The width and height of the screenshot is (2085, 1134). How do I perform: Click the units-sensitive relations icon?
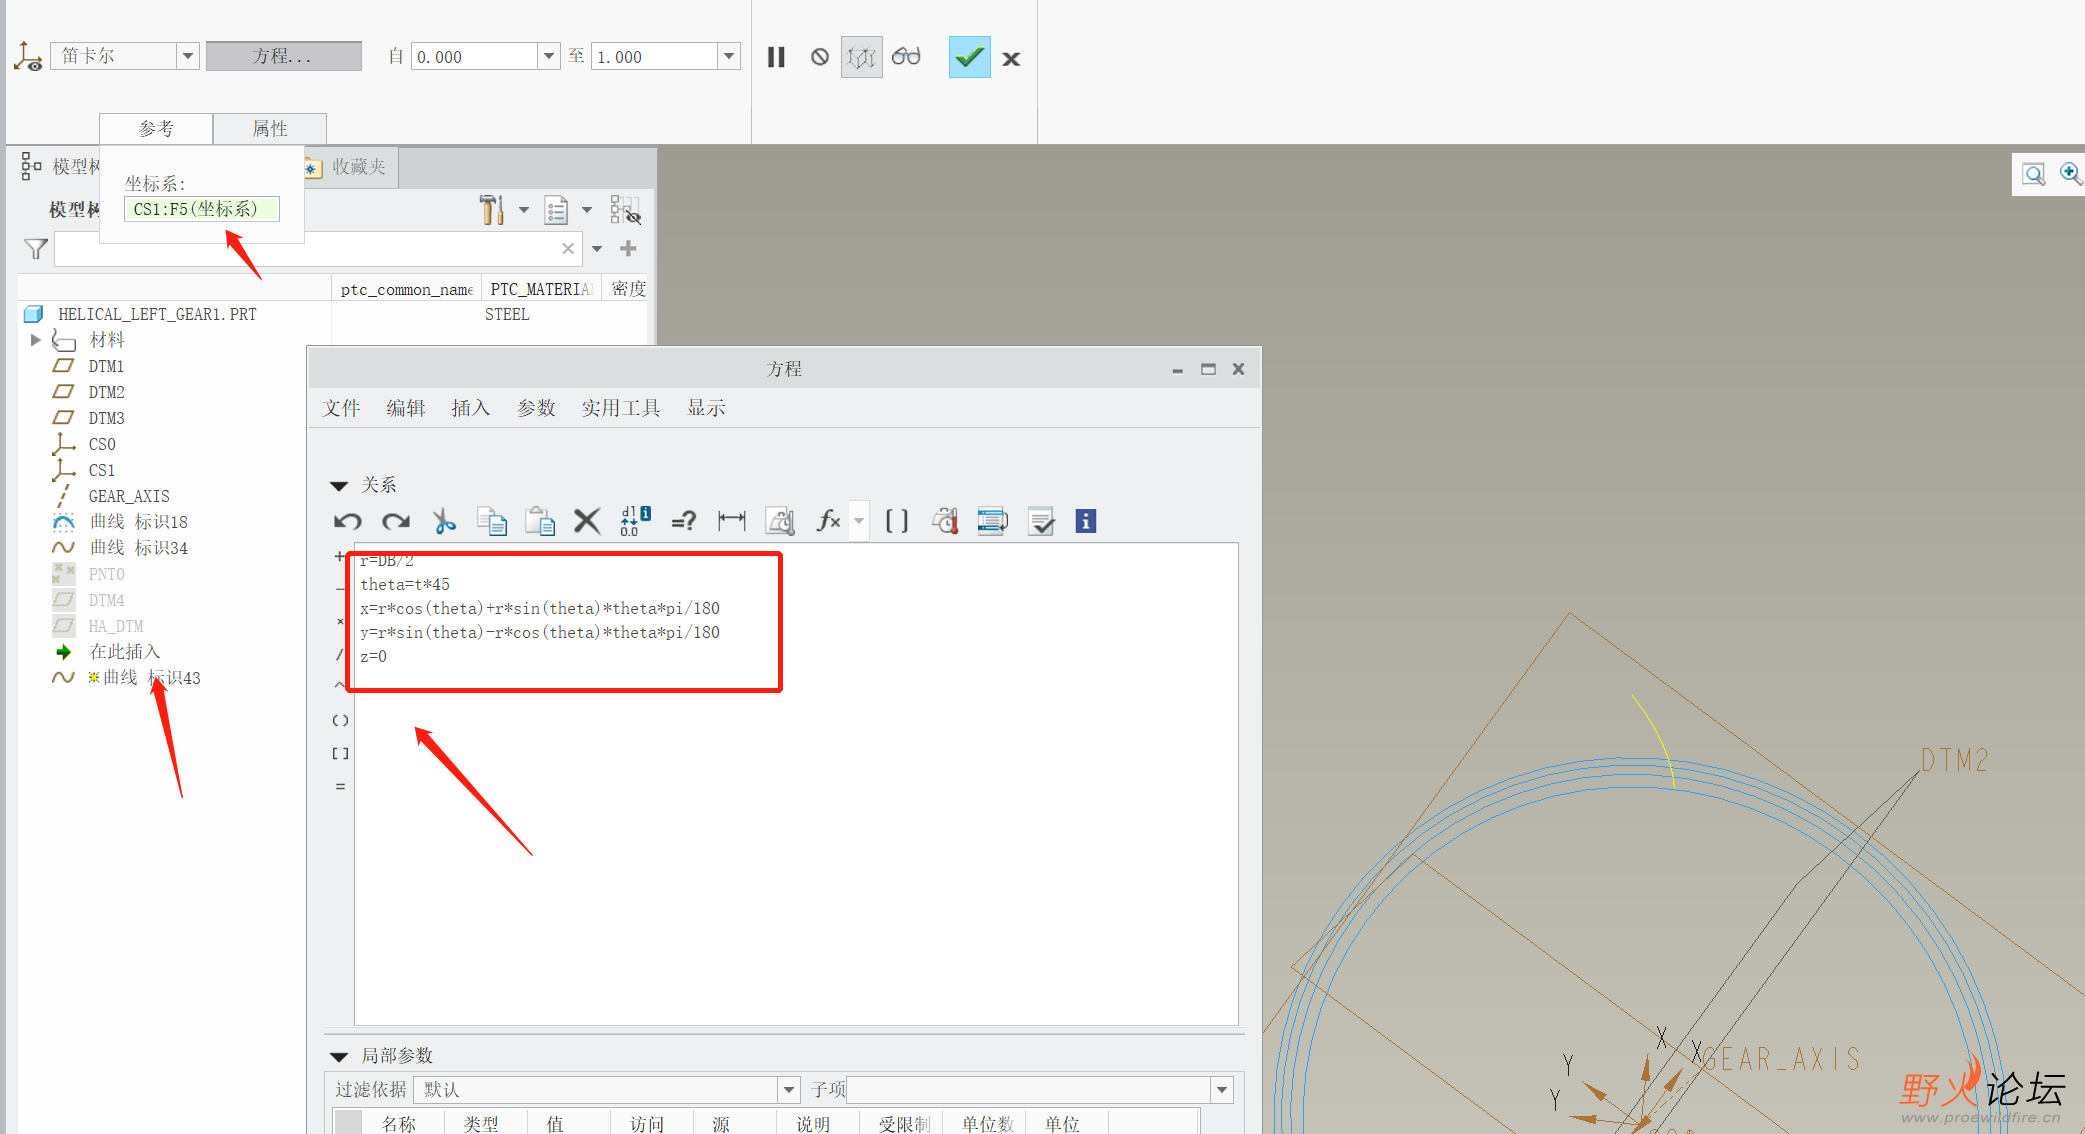(x=945, y=521)
